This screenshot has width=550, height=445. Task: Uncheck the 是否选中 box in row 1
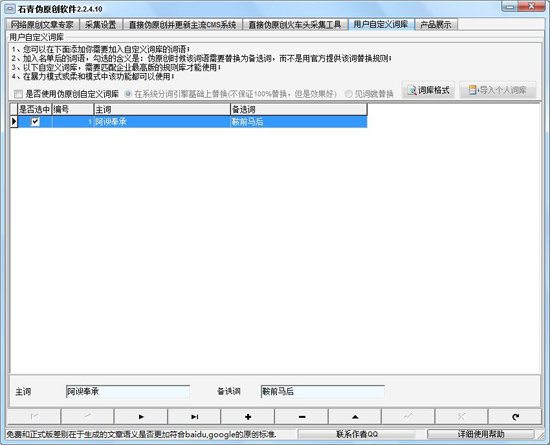point(35,122)
